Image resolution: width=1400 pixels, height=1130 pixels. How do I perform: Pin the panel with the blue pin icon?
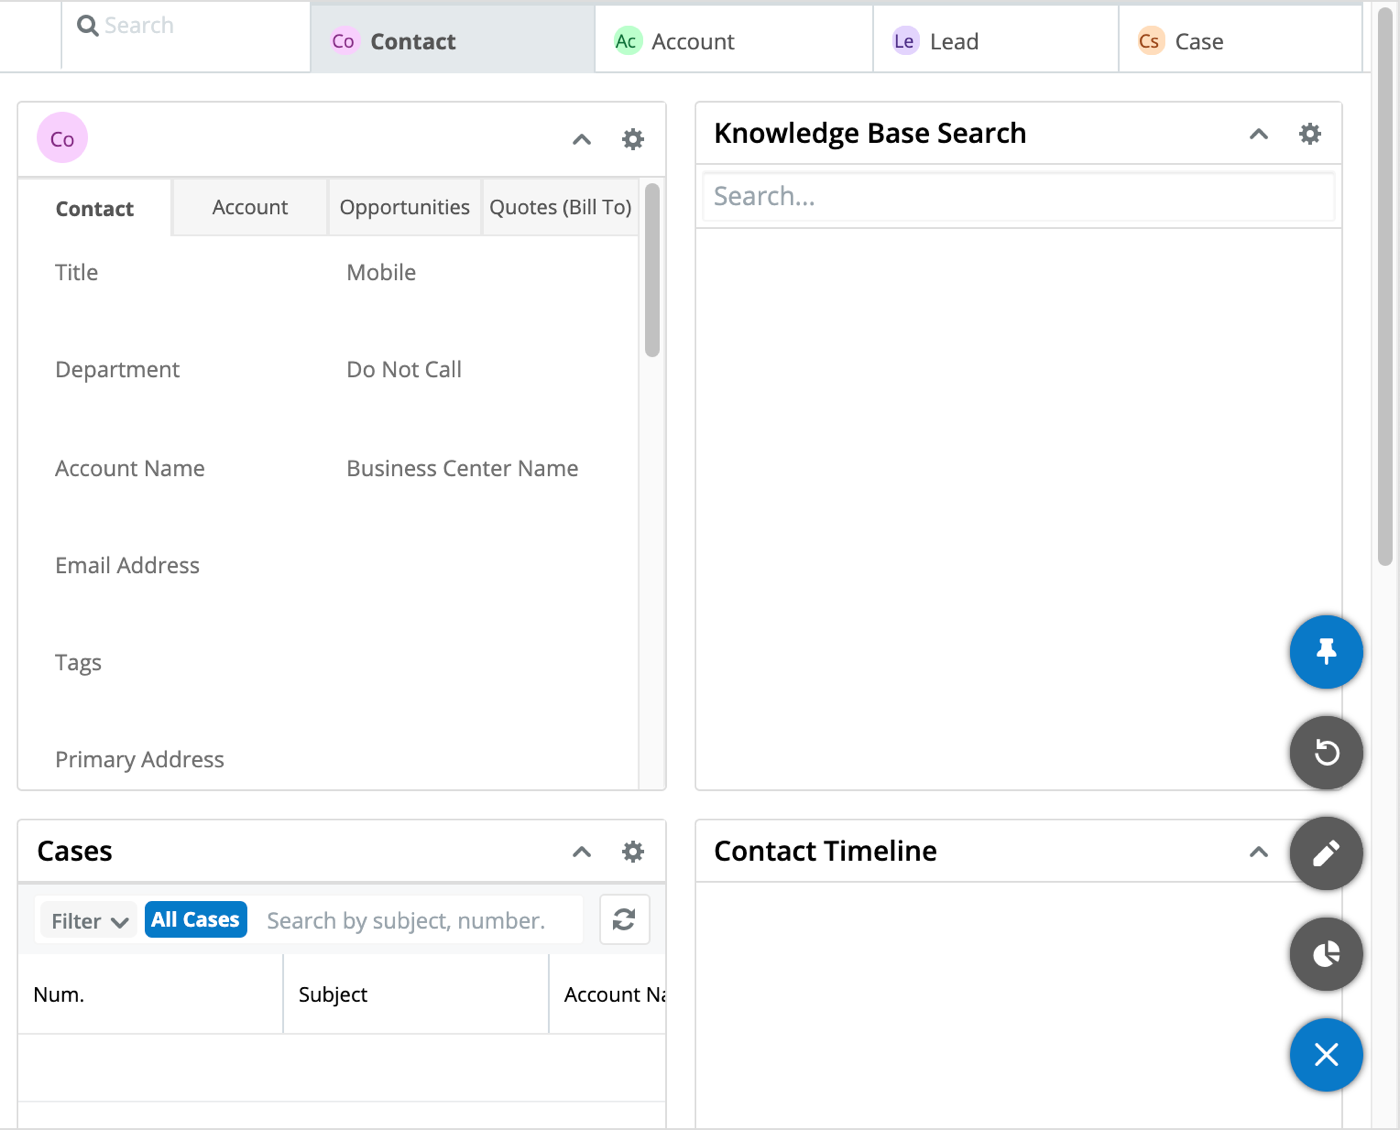[1326, 652]
